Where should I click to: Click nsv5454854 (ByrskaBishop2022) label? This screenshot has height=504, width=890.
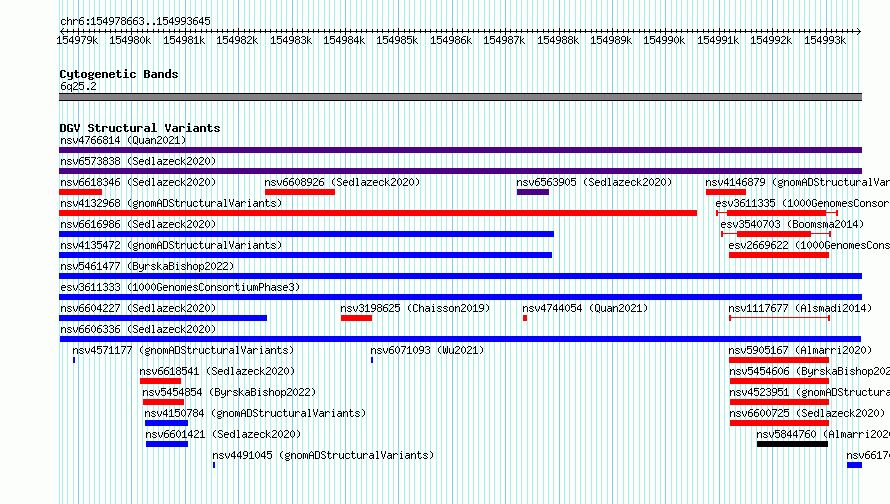(229, 392)
